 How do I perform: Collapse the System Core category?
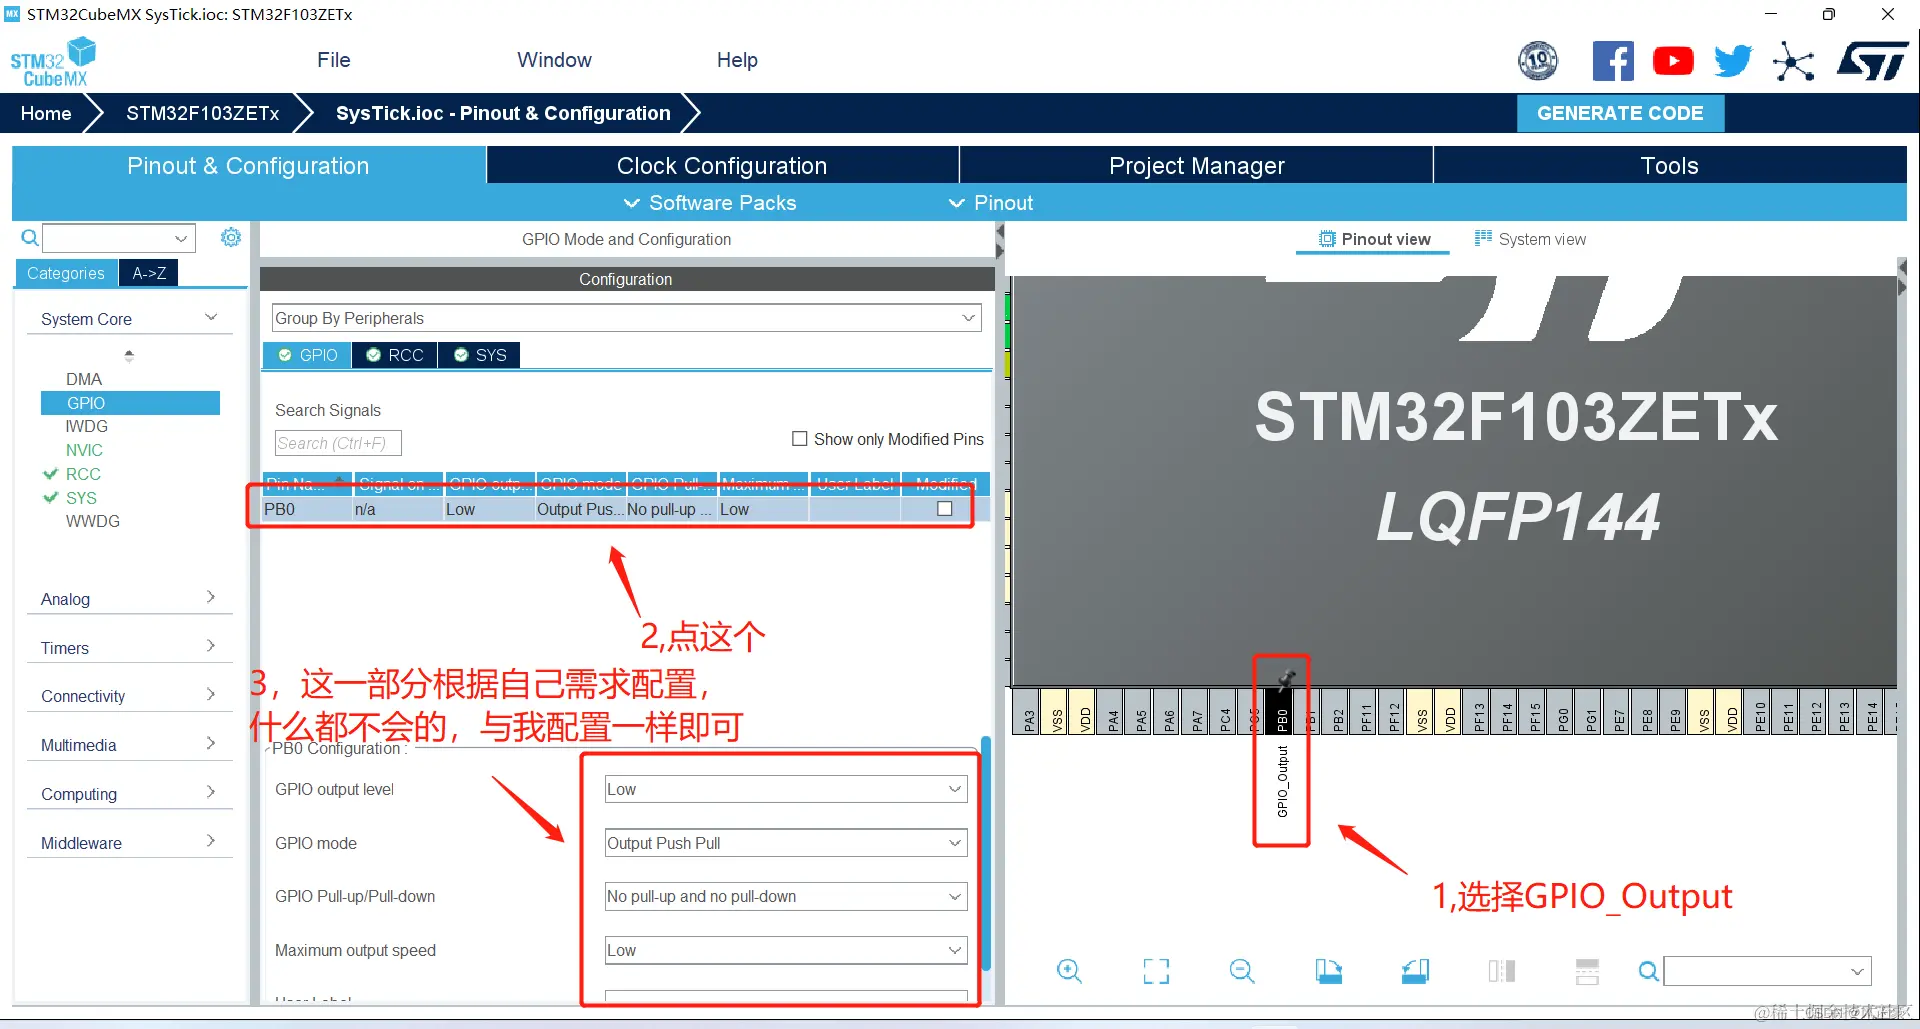(129, 319)
